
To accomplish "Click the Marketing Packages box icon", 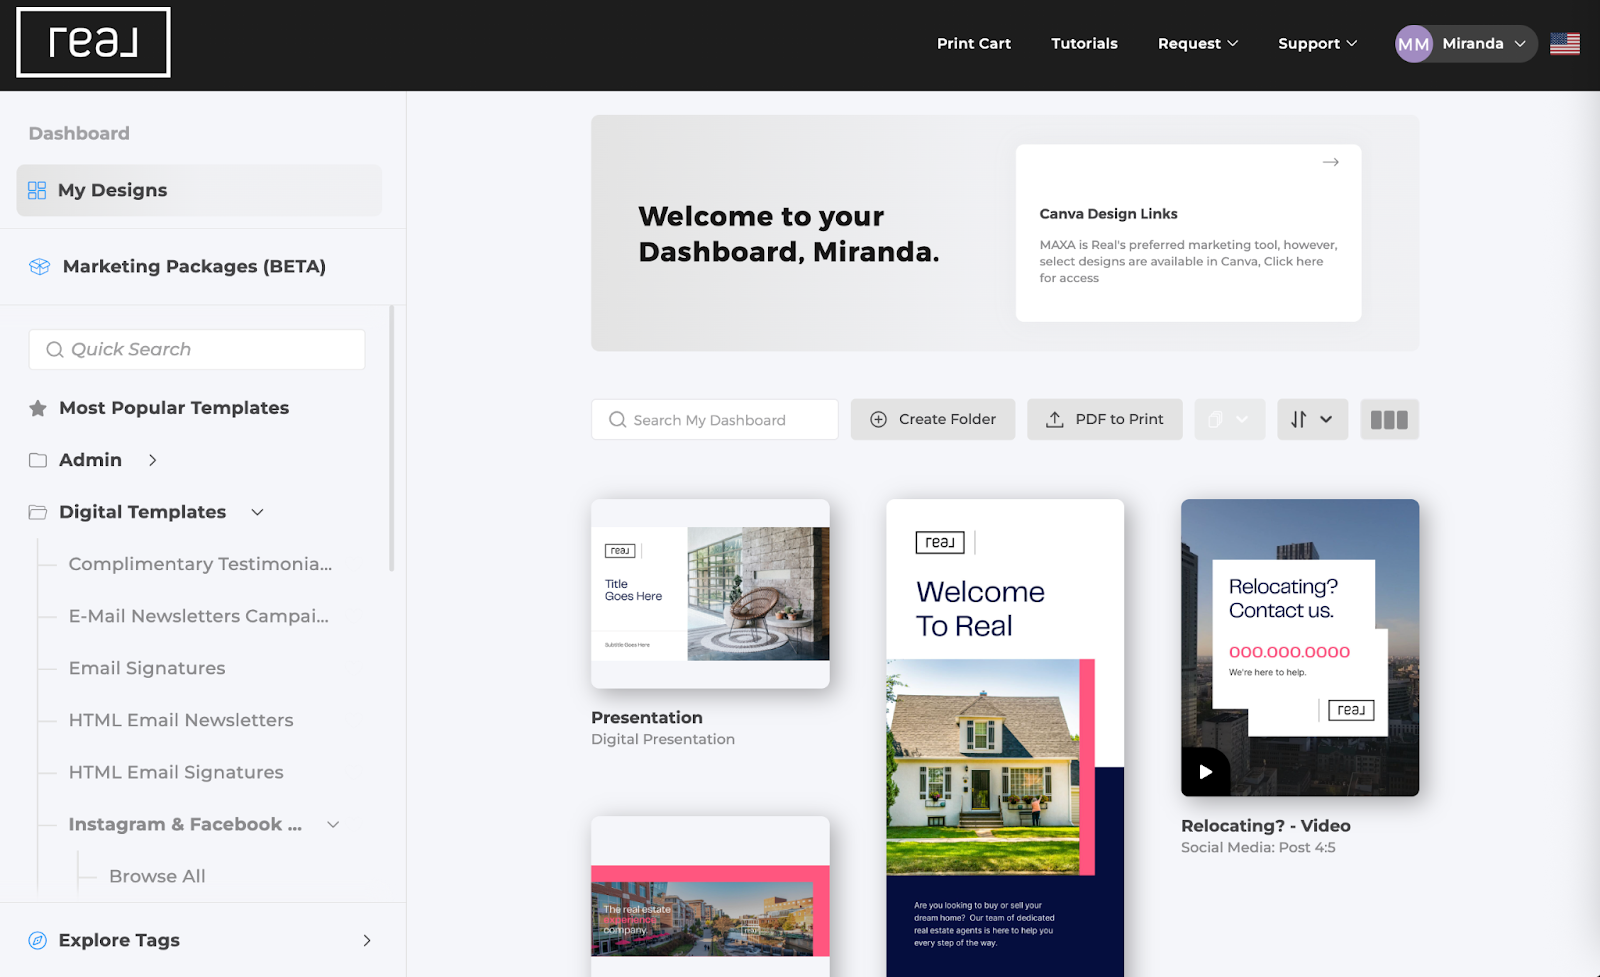I will [x=40, y=267].
